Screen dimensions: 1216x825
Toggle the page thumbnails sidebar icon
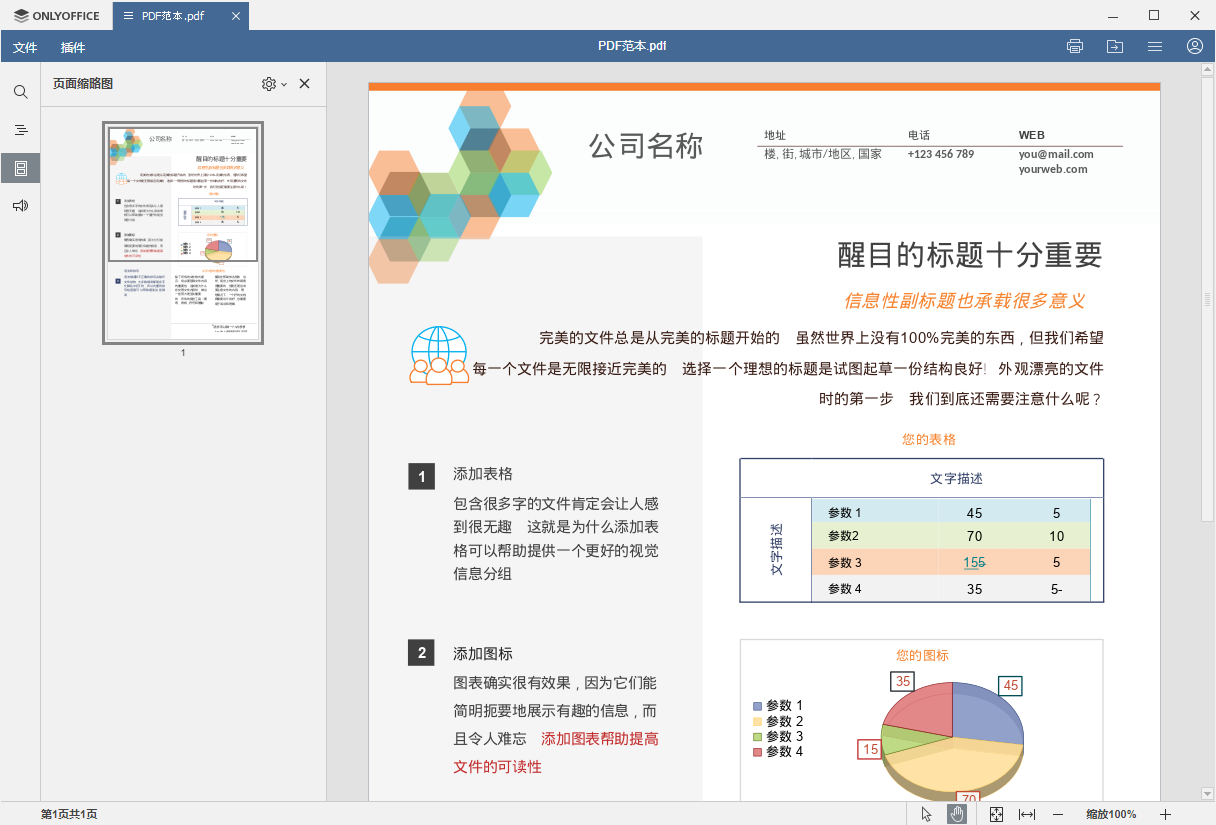coord(20,168)
